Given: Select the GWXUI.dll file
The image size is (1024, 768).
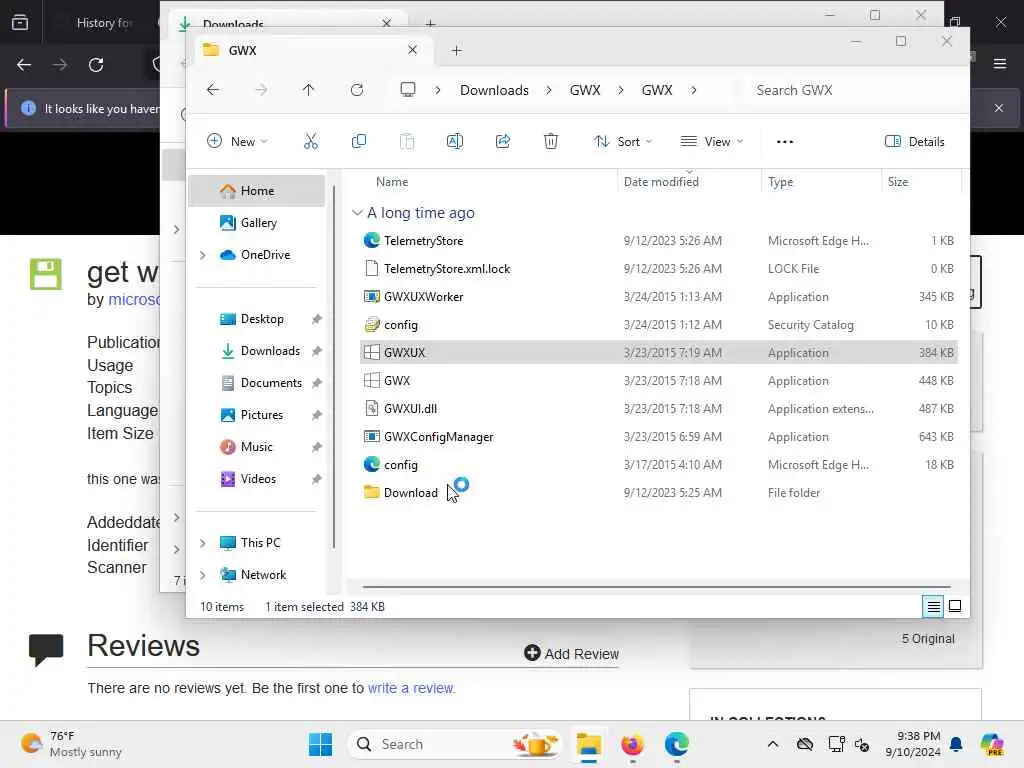Looking at the screenshot, I should tap(658, 409).
